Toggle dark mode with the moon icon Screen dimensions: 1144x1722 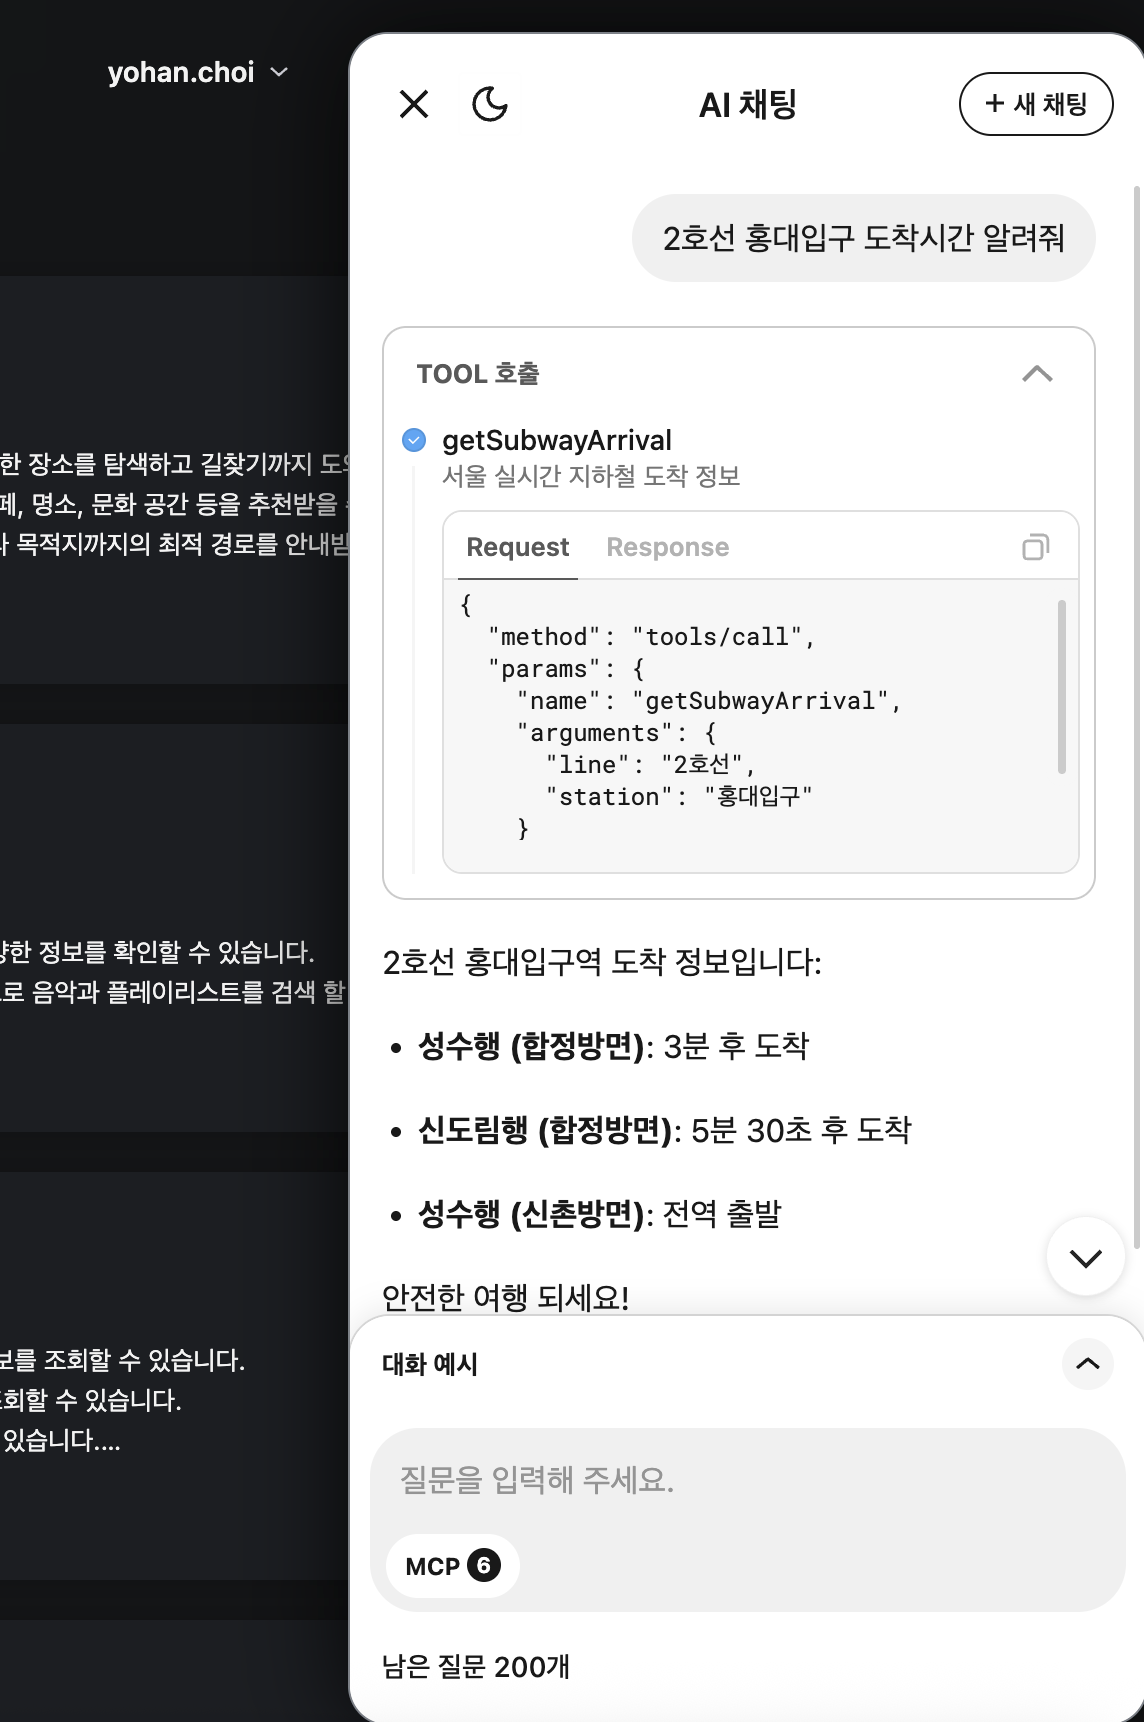tap(489, 104)
